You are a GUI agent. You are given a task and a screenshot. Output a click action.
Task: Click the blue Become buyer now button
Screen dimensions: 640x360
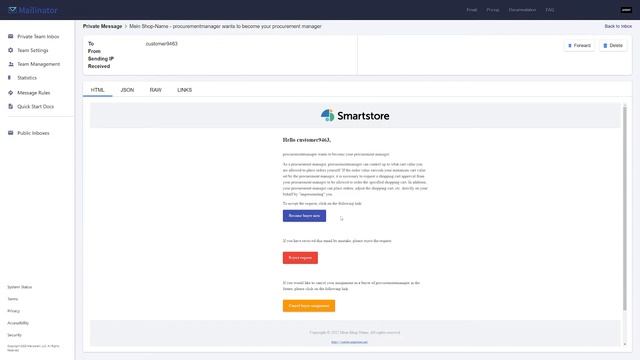pyautogui.click(x=304, y=216)
